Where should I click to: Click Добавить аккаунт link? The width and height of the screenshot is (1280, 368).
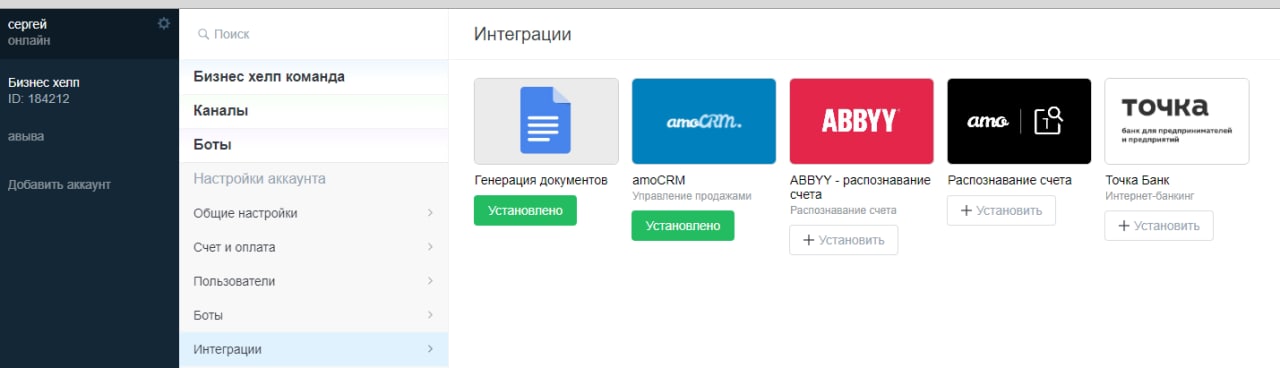coord(59,185)
